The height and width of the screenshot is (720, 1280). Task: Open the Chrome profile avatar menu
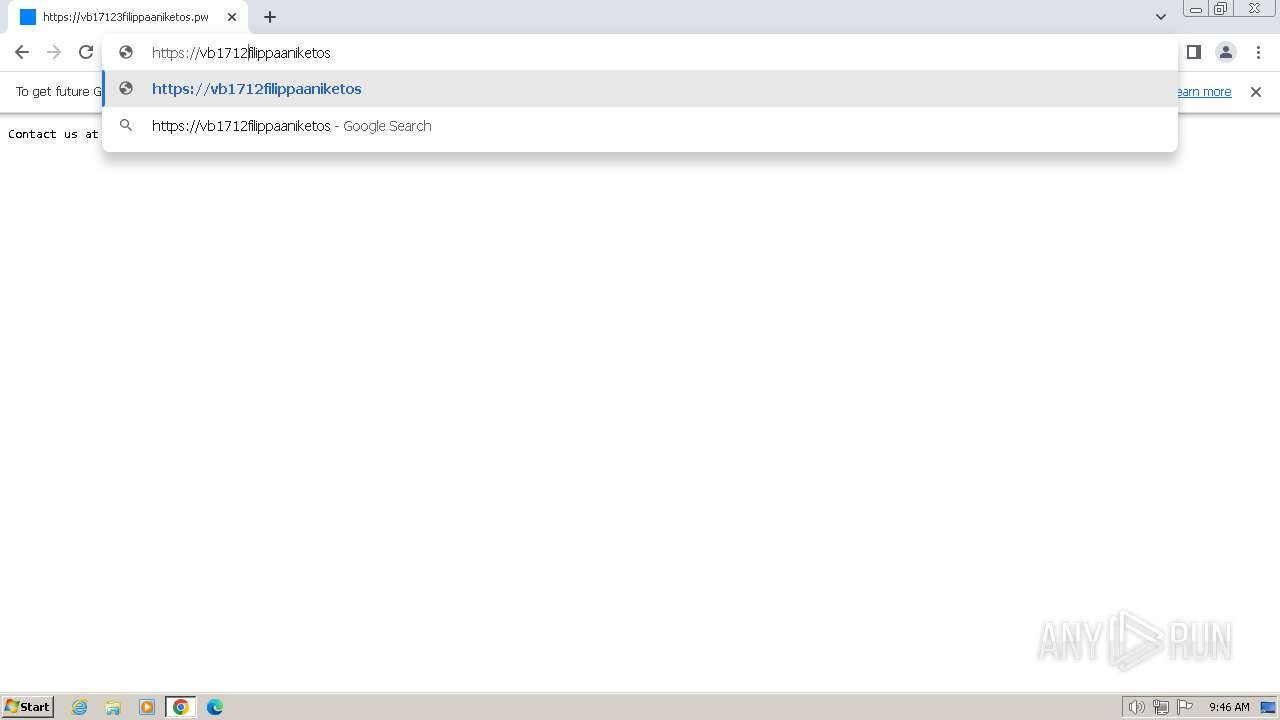click(1226, 52)
